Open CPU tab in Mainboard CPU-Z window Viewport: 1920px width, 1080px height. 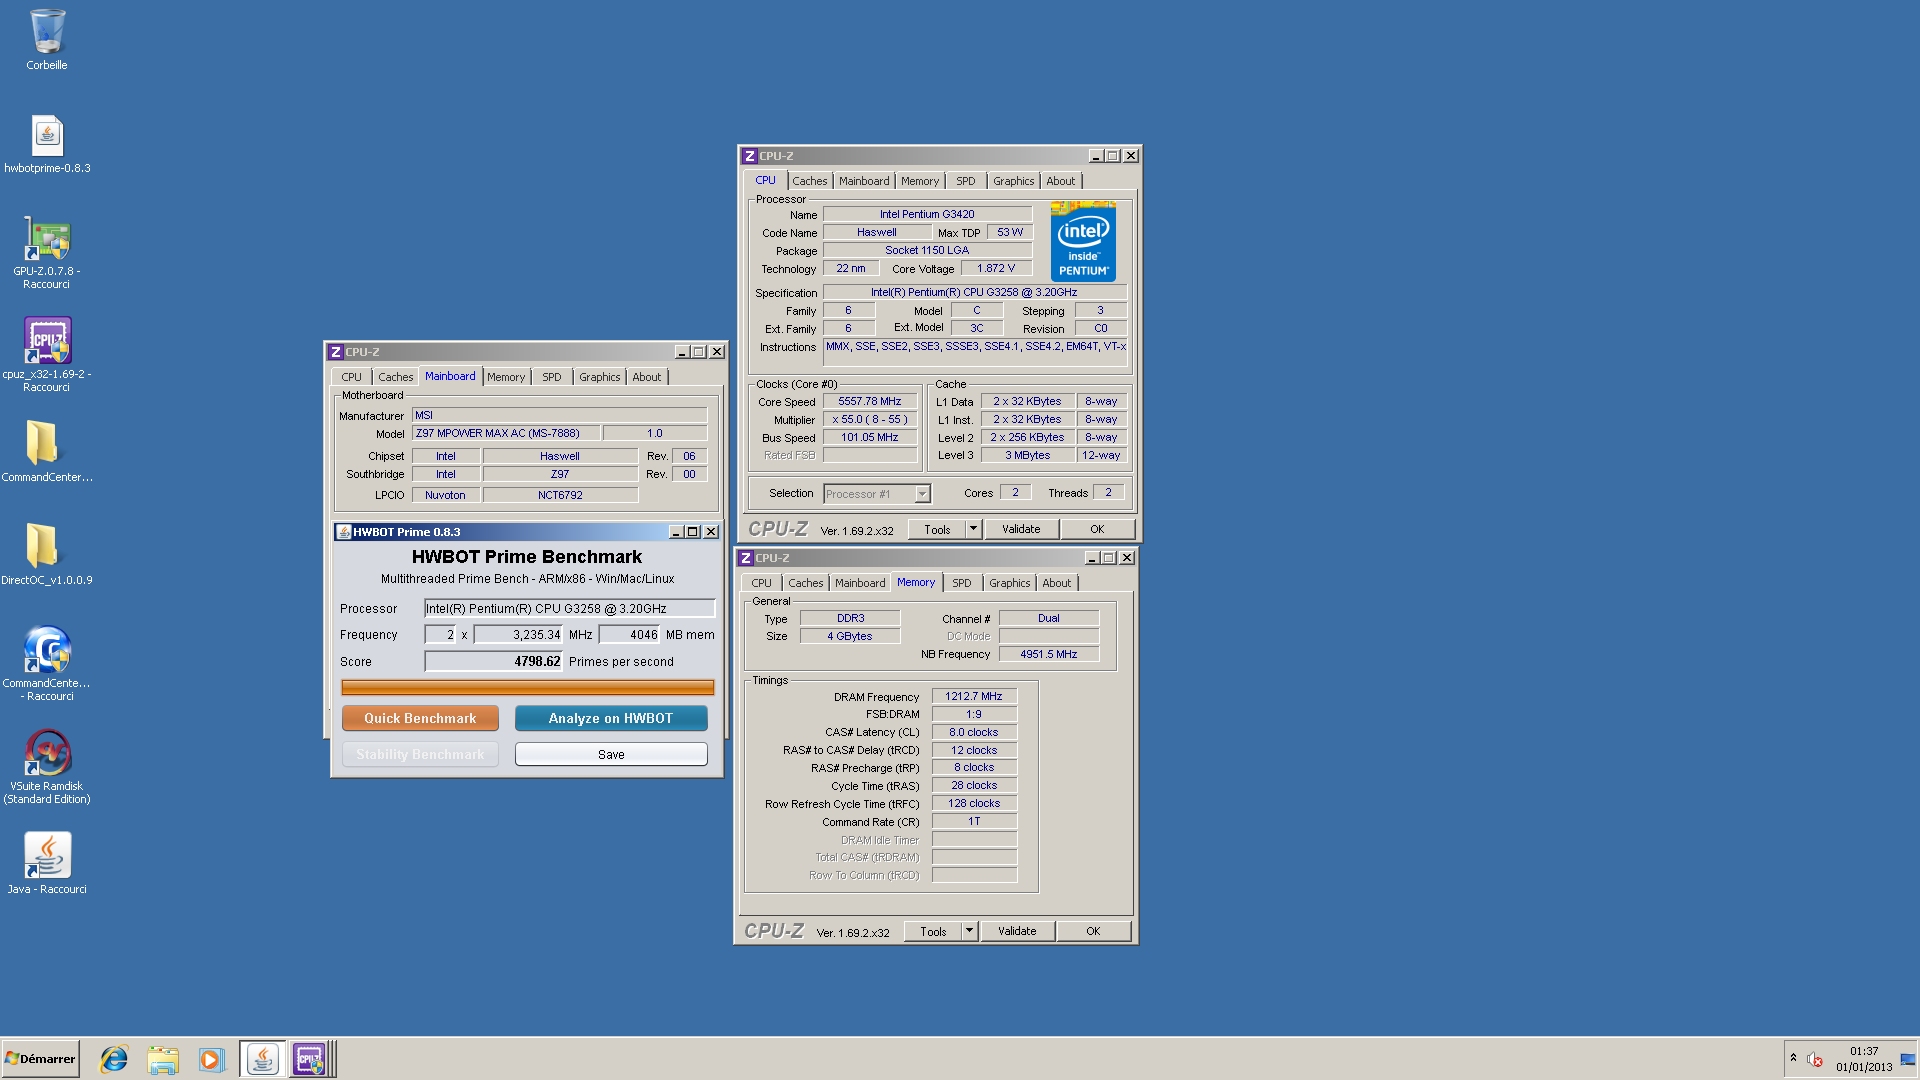[x=351, y=377]
